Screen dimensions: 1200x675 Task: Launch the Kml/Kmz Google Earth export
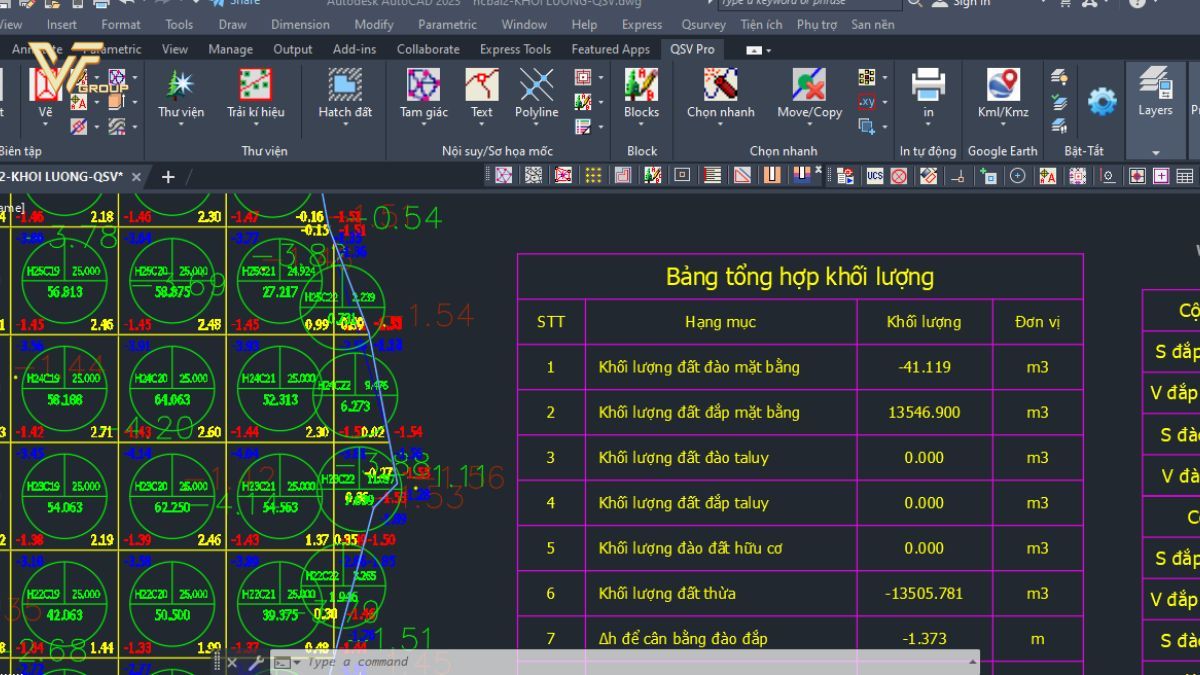1002,87
